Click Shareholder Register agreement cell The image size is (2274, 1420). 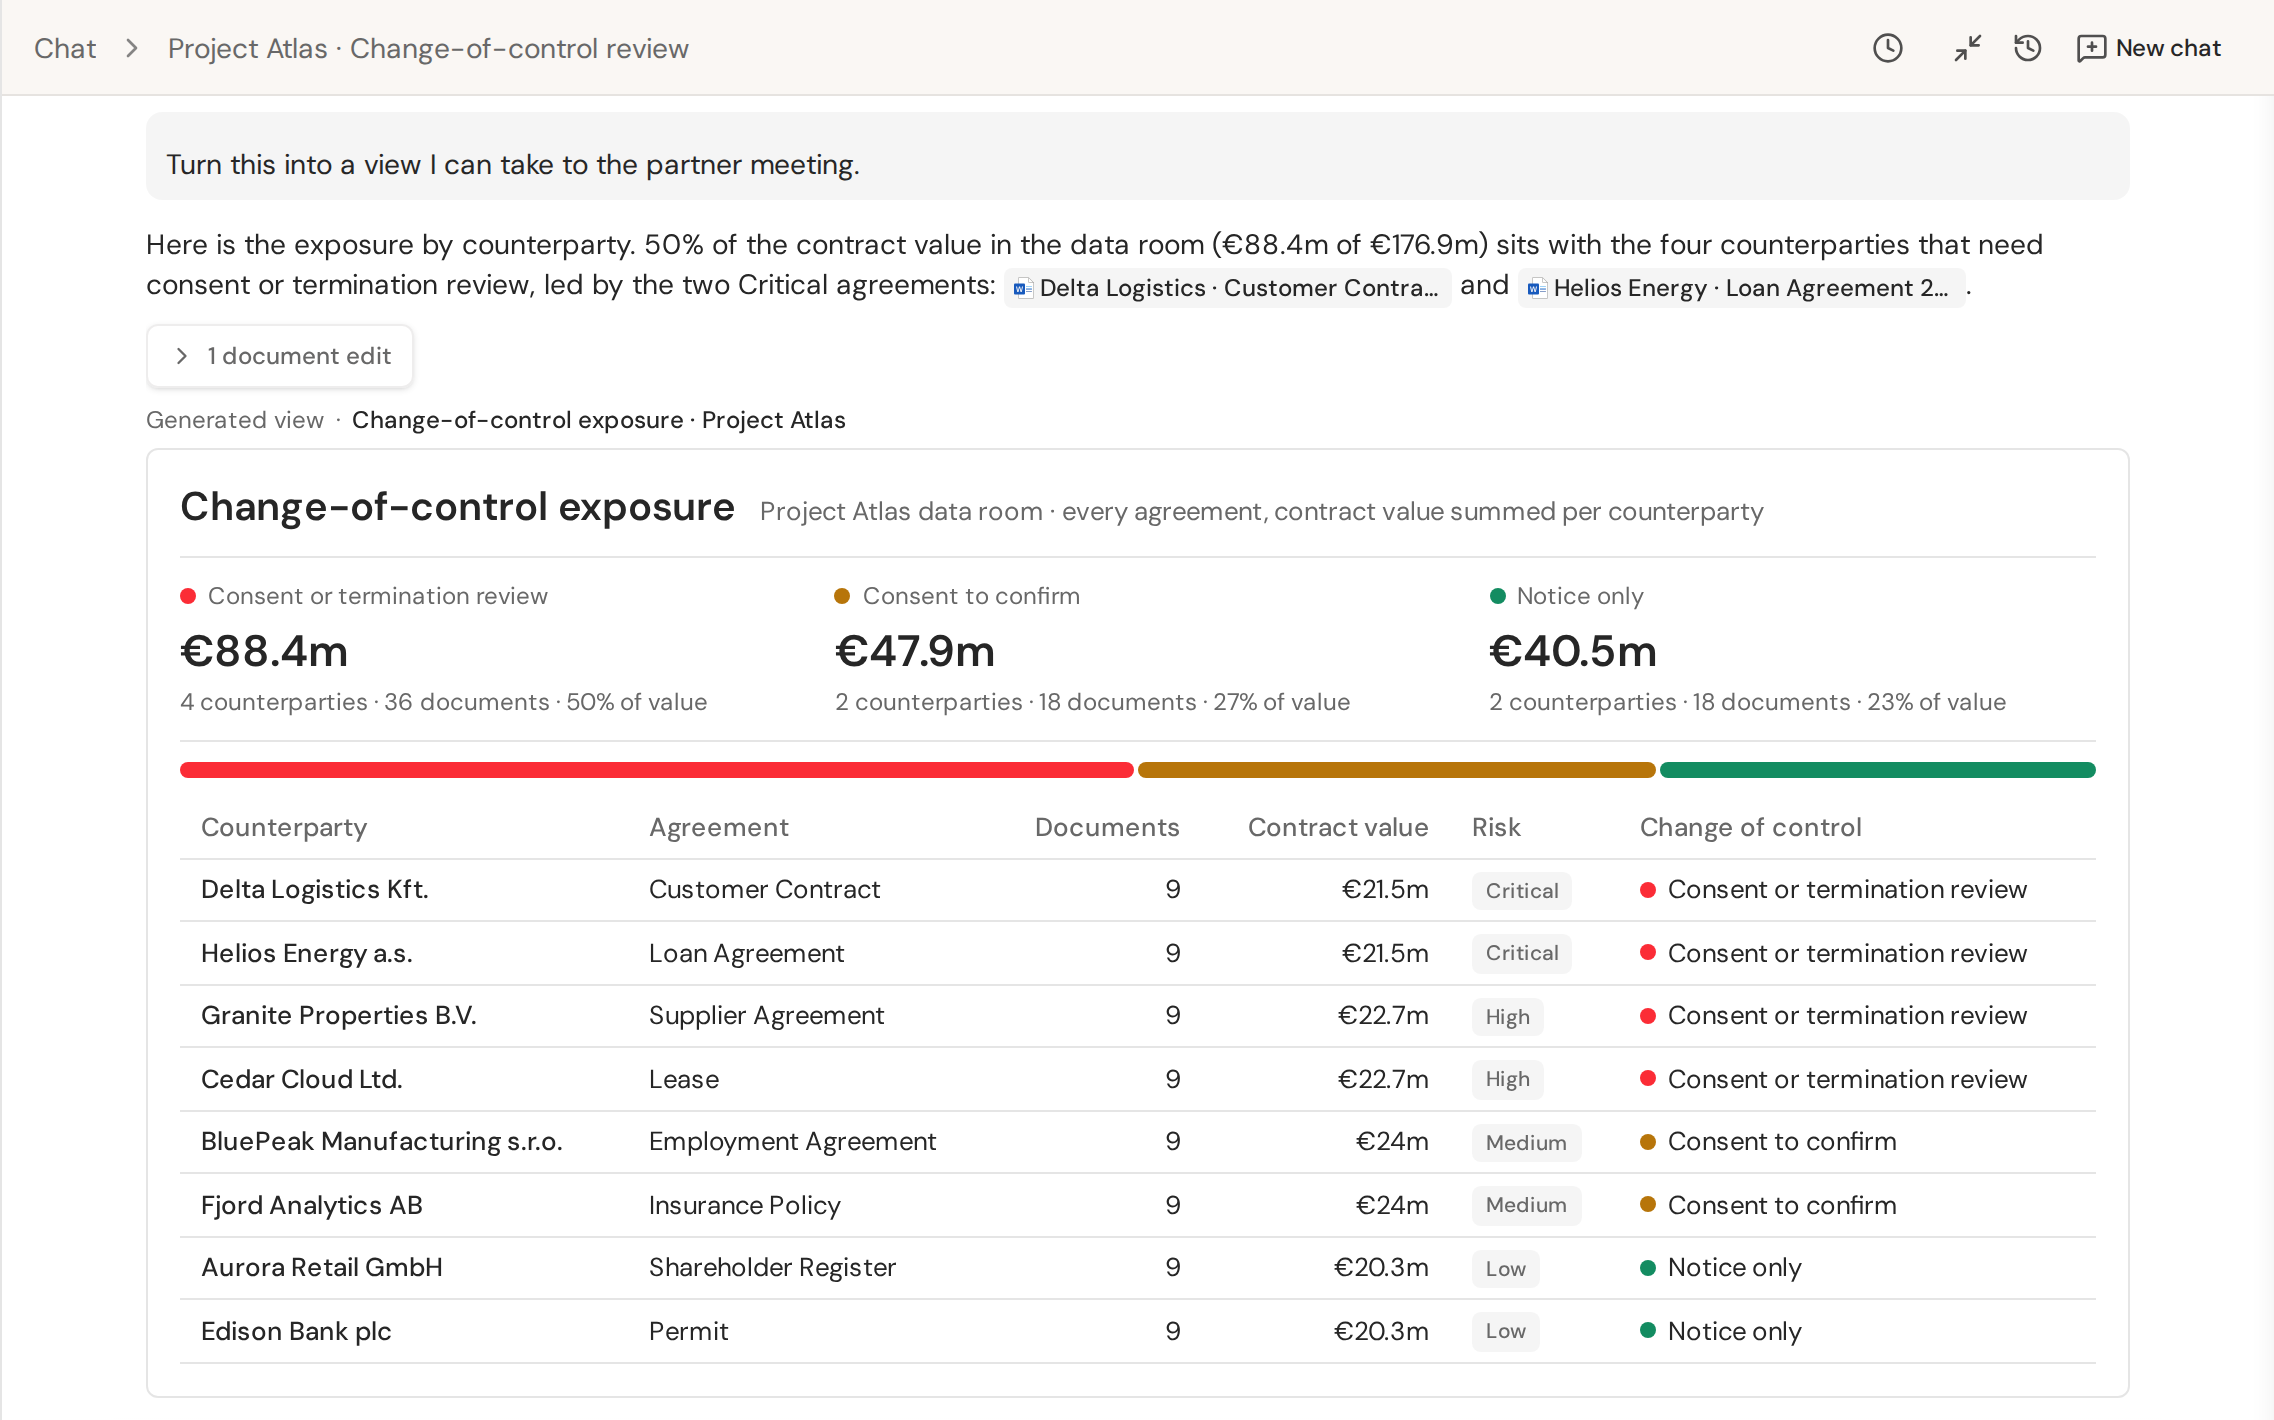click(772, 1267)
